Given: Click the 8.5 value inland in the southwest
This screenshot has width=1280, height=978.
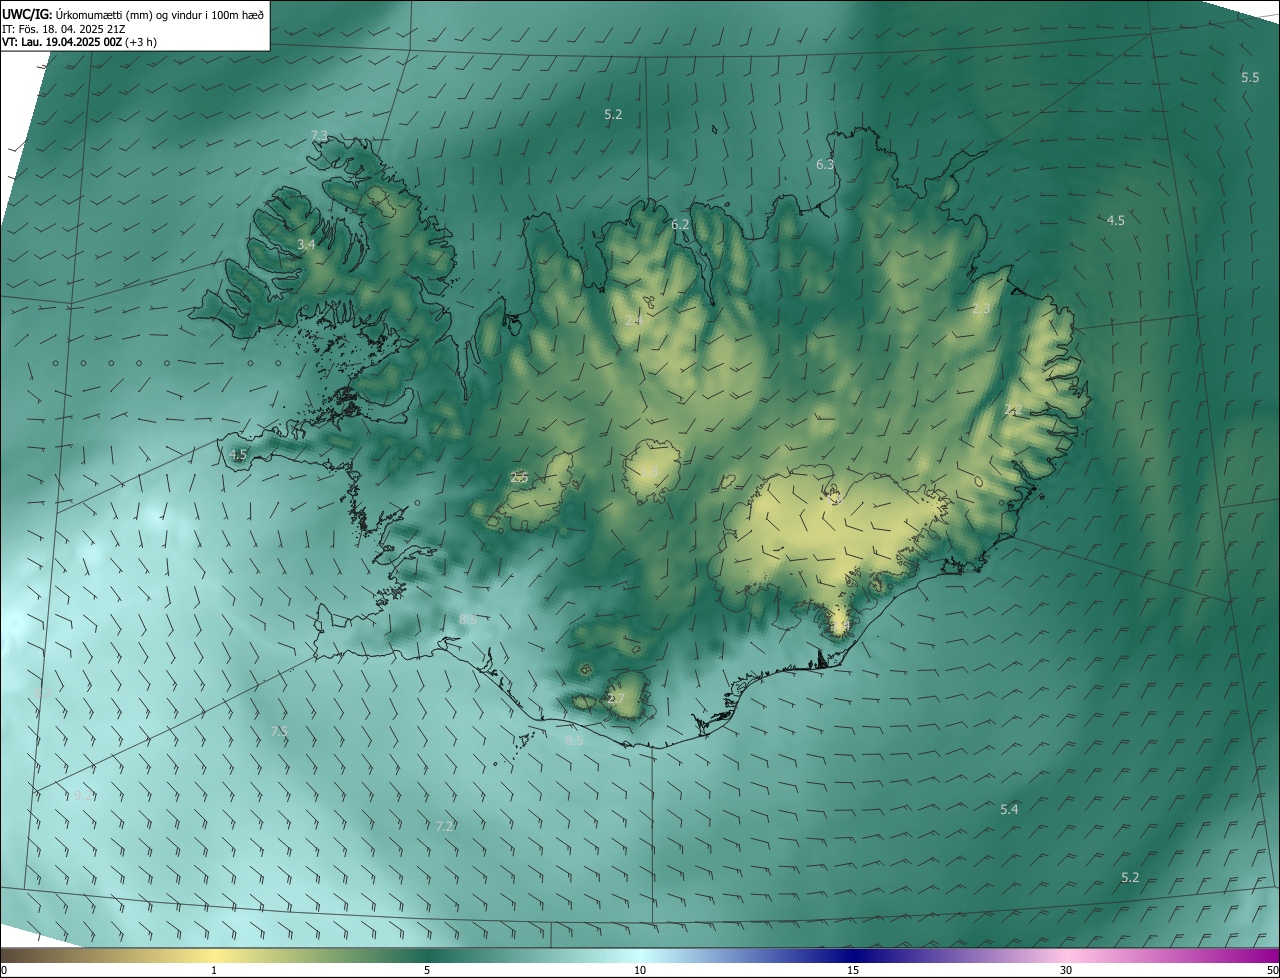Looking at the screenshot, I should click(467, 619).
